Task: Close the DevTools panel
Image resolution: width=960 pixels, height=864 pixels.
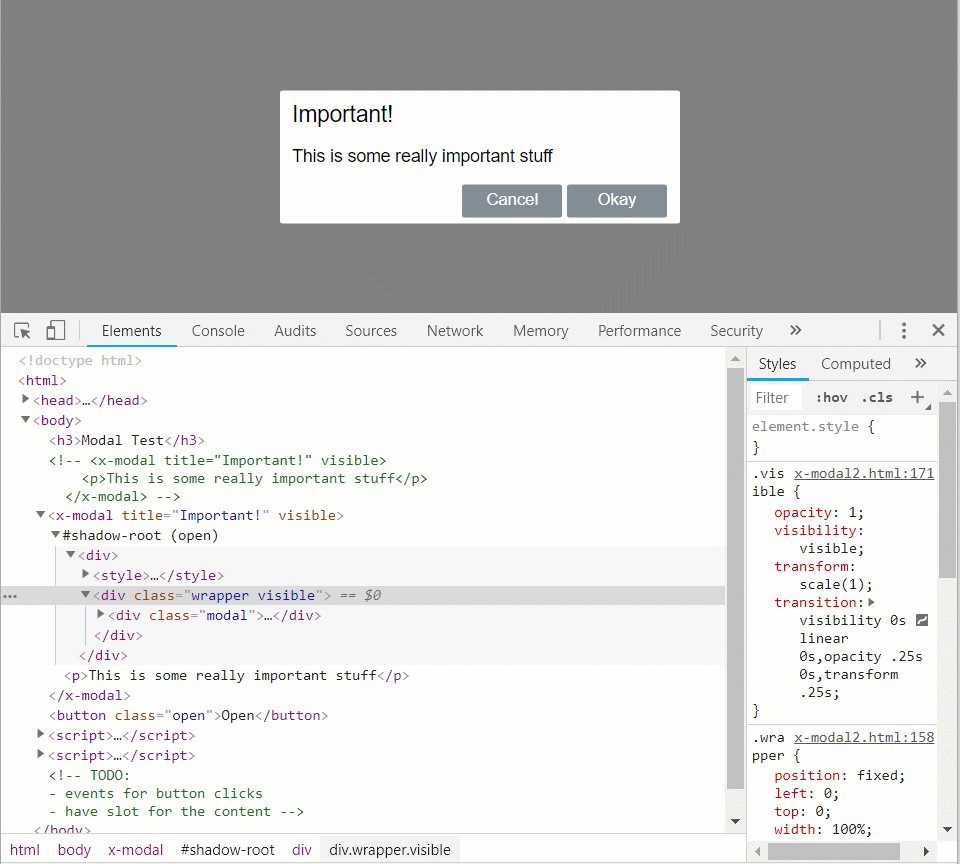Action: tap(938, 331)
